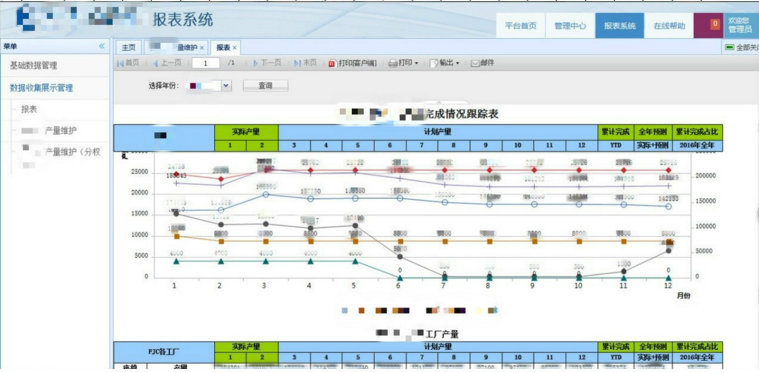Click the 查询 query button

tap(265, 86)
